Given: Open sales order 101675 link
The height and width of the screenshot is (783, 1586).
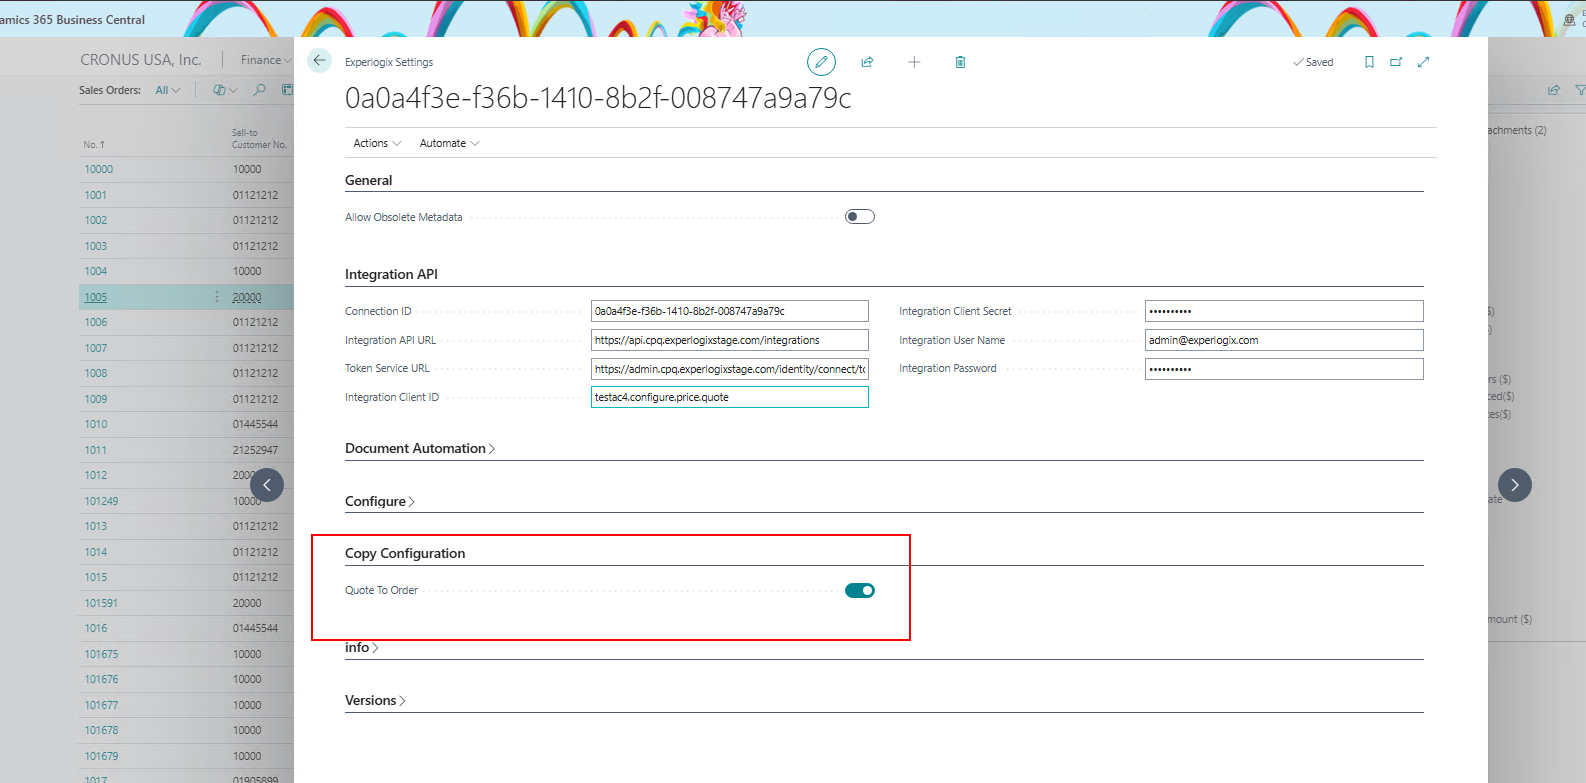Looking at the screenshot, I should tap(101, 654).
